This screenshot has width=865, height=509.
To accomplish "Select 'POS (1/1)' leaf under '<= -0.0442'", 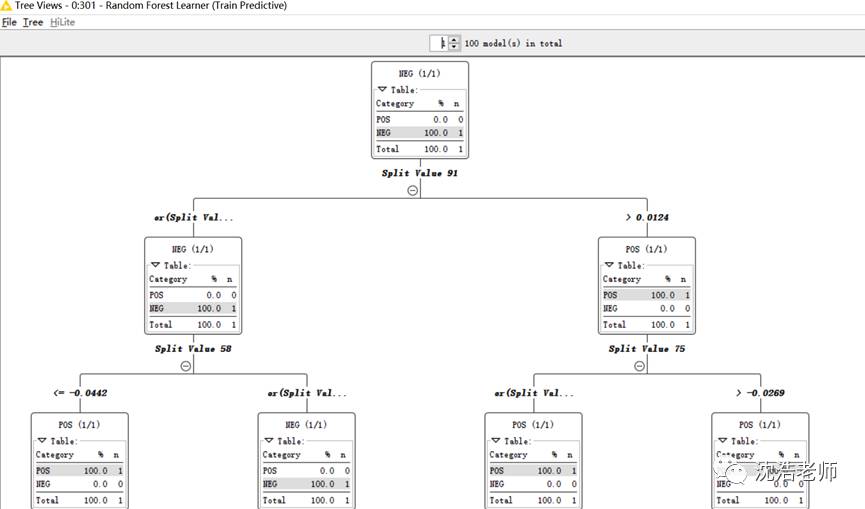I will [79, 425].
